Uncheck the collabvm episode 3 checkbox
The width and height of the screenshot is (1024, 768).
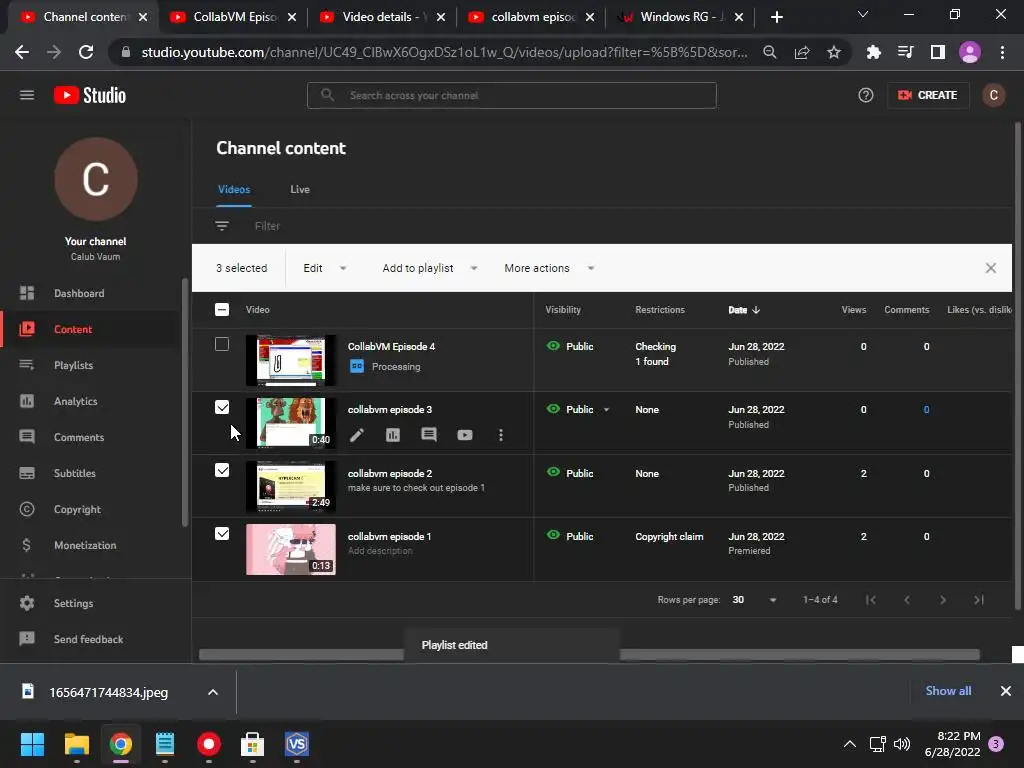coord(222,408)
